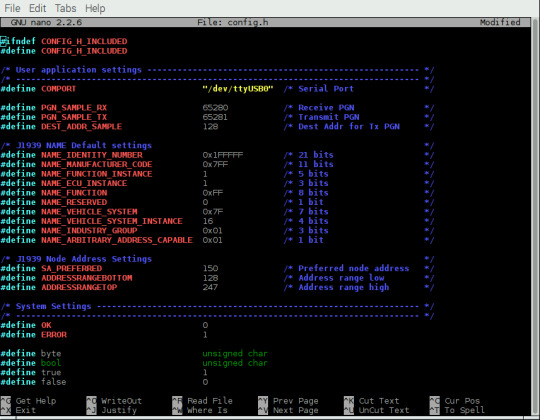Screen dimensions: 540x420
Task: Click the ^X Exit shortcut
Action: click(18, 410)
